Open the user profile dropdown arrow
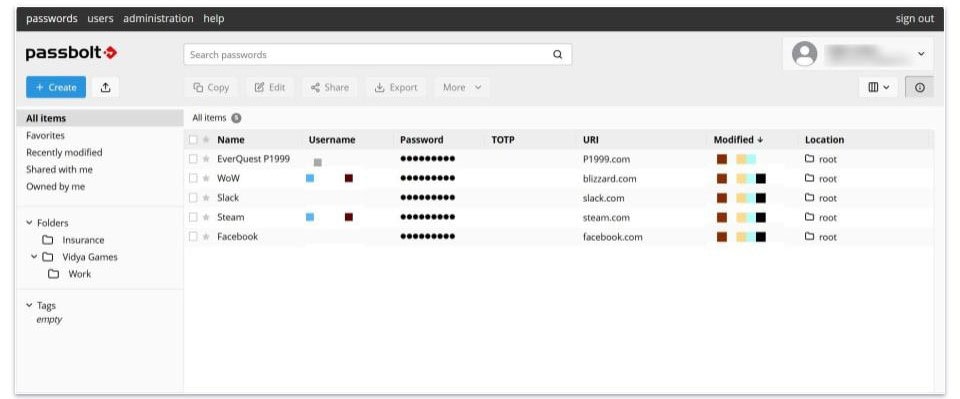Viewport: 960px width, 399px height. coord(921,54)
